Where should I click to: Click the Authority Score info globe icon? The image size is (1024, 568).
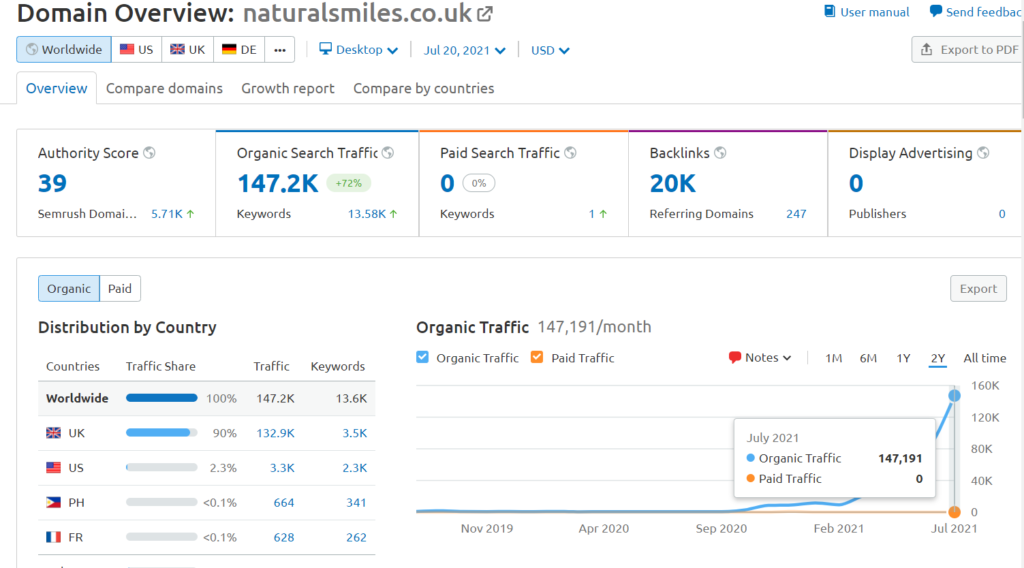click(x=150, y=153)
